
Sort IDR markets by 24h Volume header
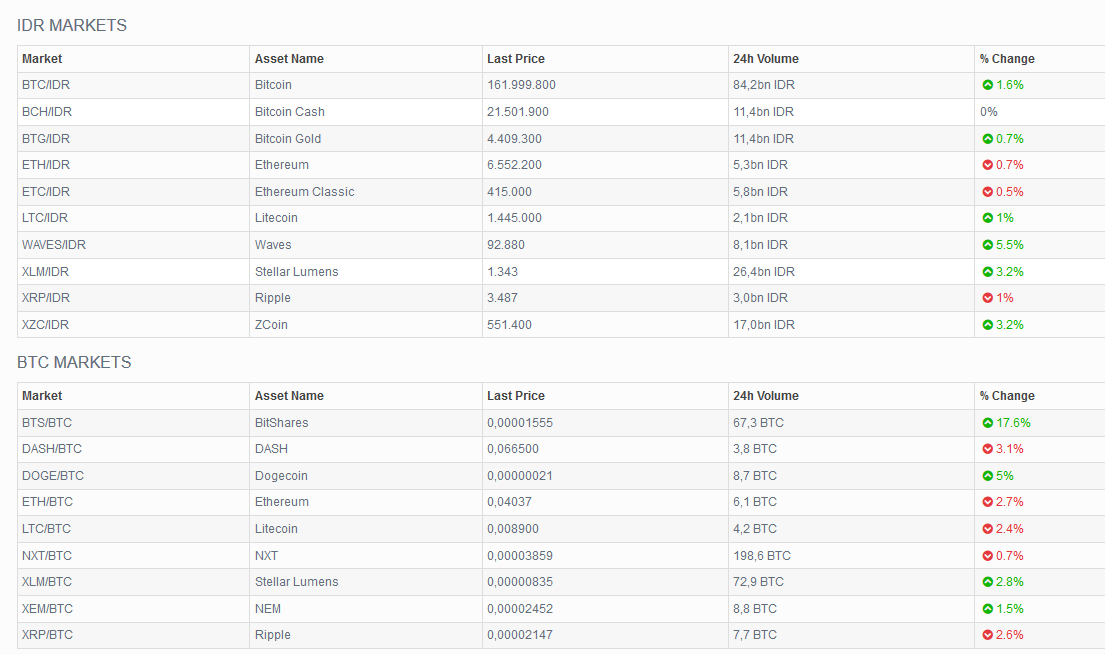click(x=766, y=59)
